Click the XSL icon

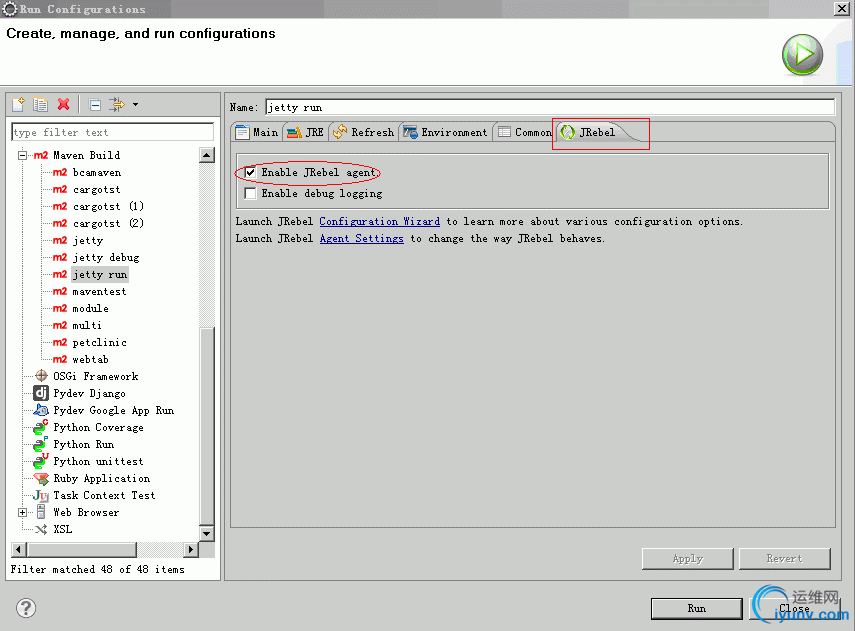point(41,529)
